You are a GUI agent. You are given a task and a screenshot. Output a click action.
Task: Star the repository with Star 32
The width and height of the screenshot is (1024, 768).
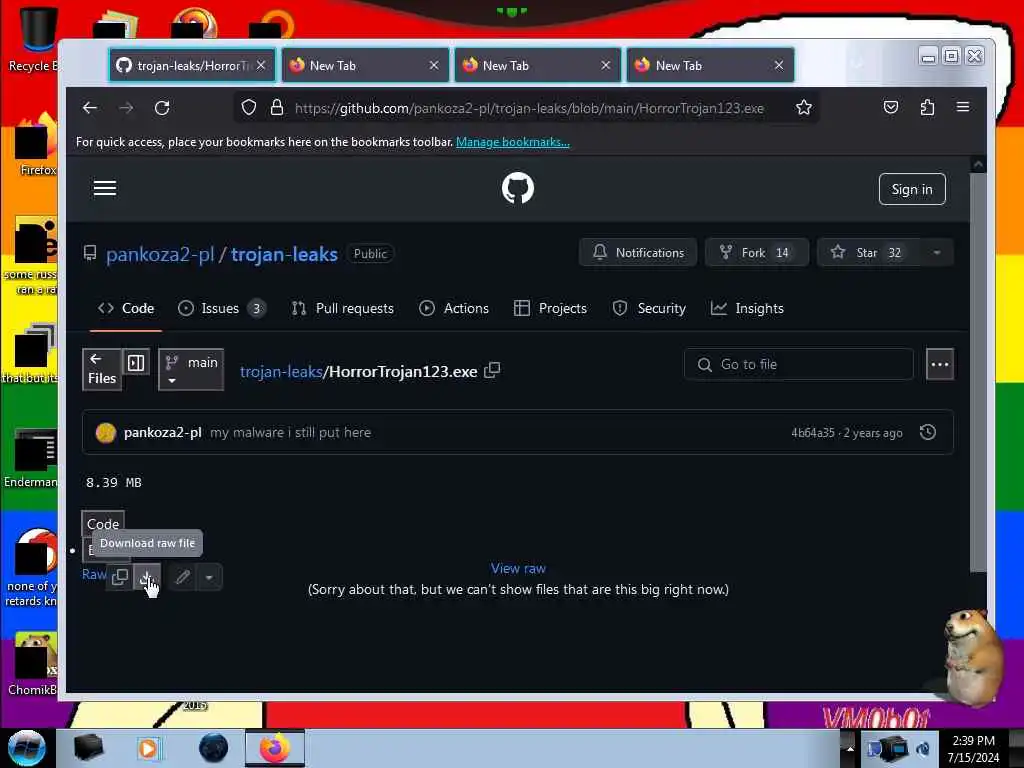[869, 253]
